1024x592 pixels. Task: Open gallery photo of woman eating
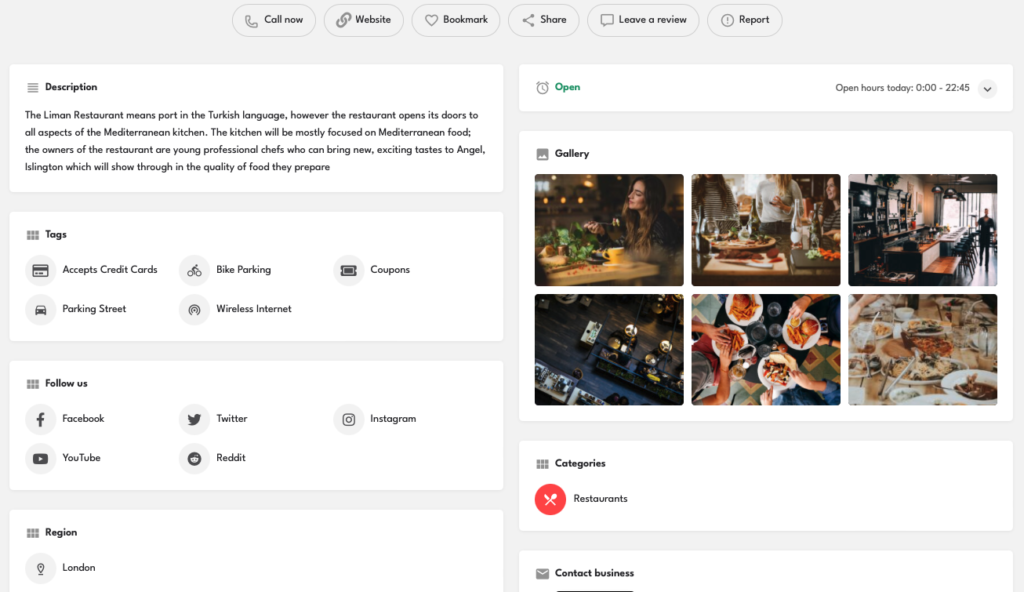[x=609, y=230]
